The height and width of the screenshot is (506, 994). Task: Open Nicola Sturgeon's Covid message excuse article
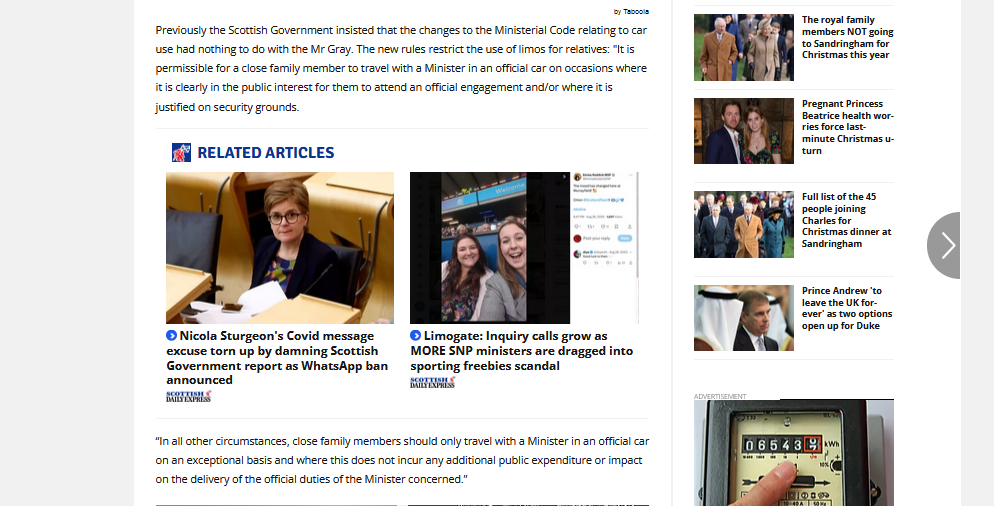[277, 358]
